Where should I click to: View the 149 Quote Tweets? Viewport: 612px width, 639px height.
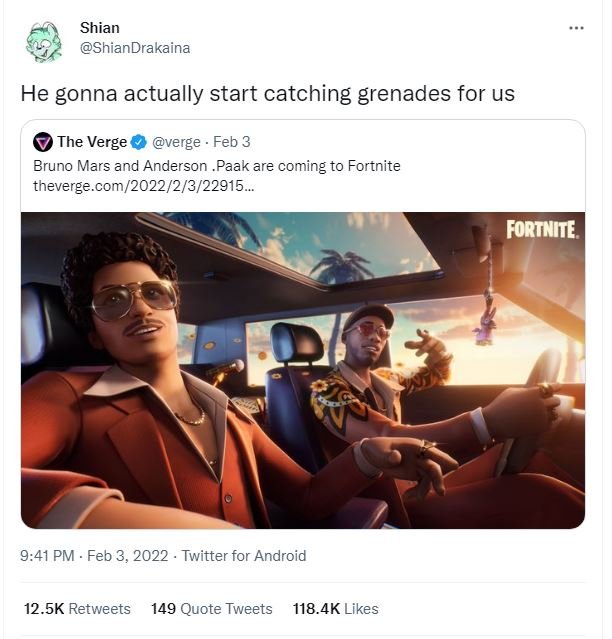(x=211, y=608)
